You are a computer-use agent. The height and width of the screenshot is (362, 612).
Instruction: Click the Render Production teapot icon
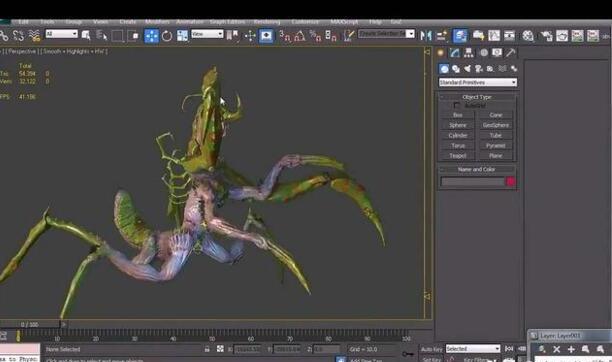tap(578, 36)
